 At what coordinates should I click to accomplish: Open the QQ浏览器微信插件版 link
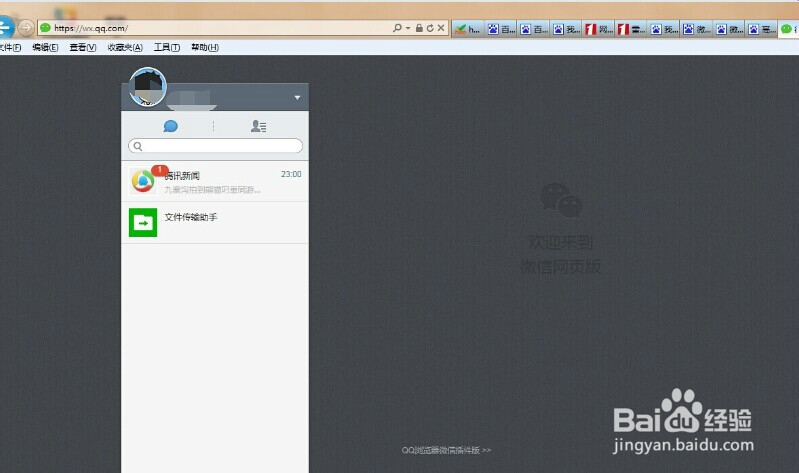(x=446, y=450)
